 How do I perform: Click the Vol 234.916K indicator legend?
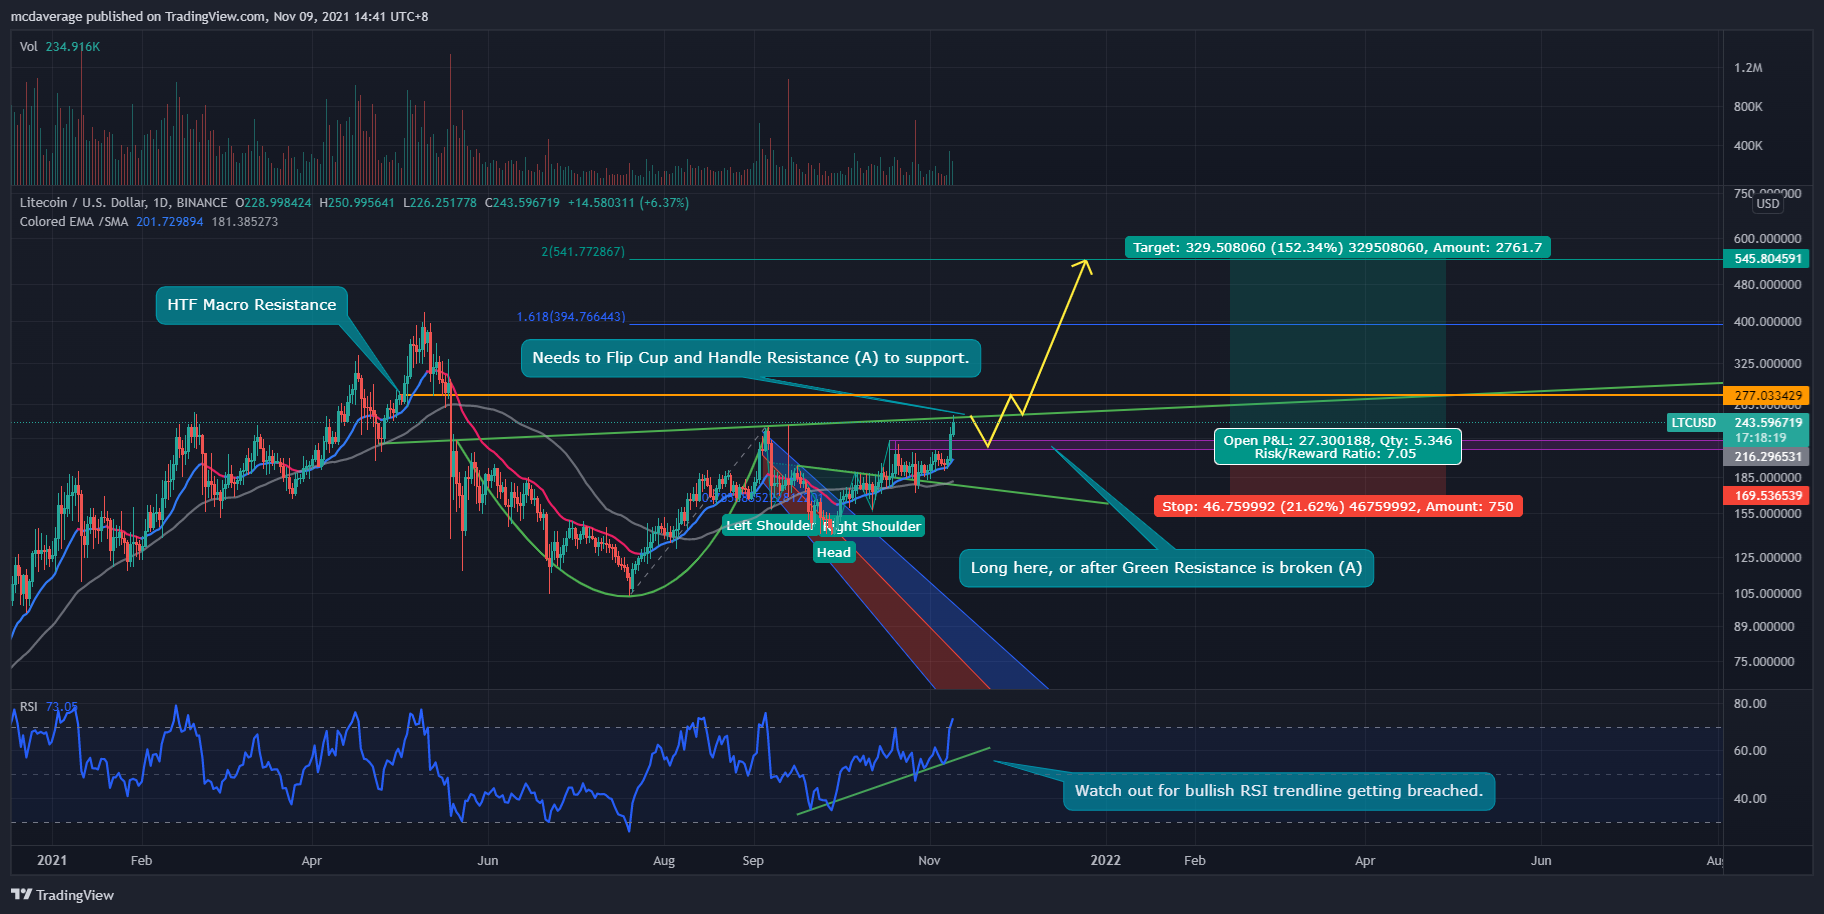click(x=60, y=47)
